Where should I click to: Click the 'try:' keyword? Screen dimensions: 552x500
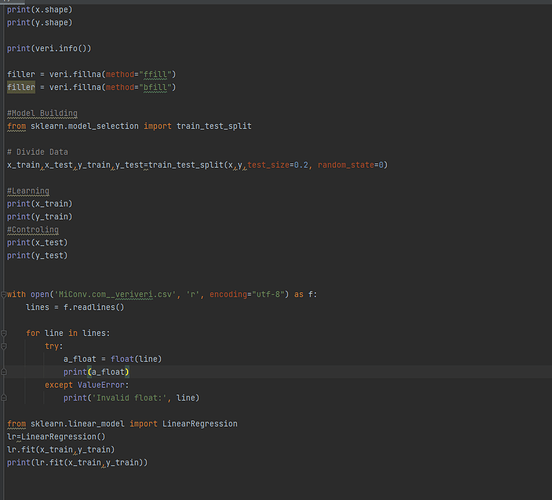[54, 346]
